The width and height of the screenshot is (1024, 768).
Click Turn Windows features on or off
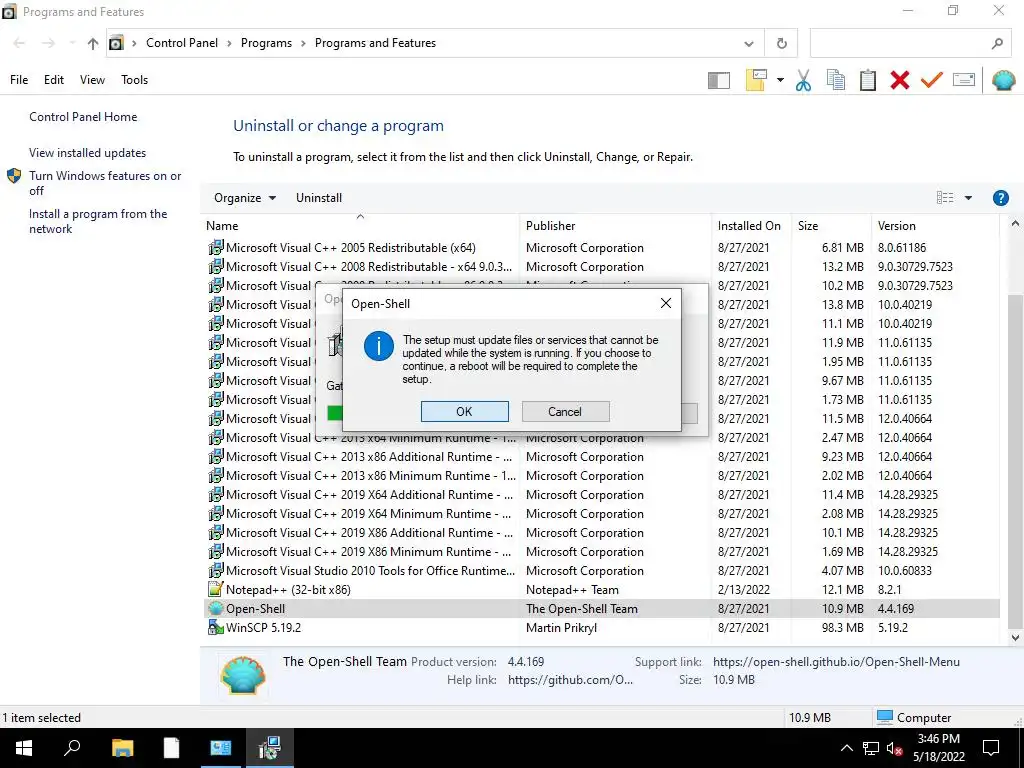pos(105,183)
